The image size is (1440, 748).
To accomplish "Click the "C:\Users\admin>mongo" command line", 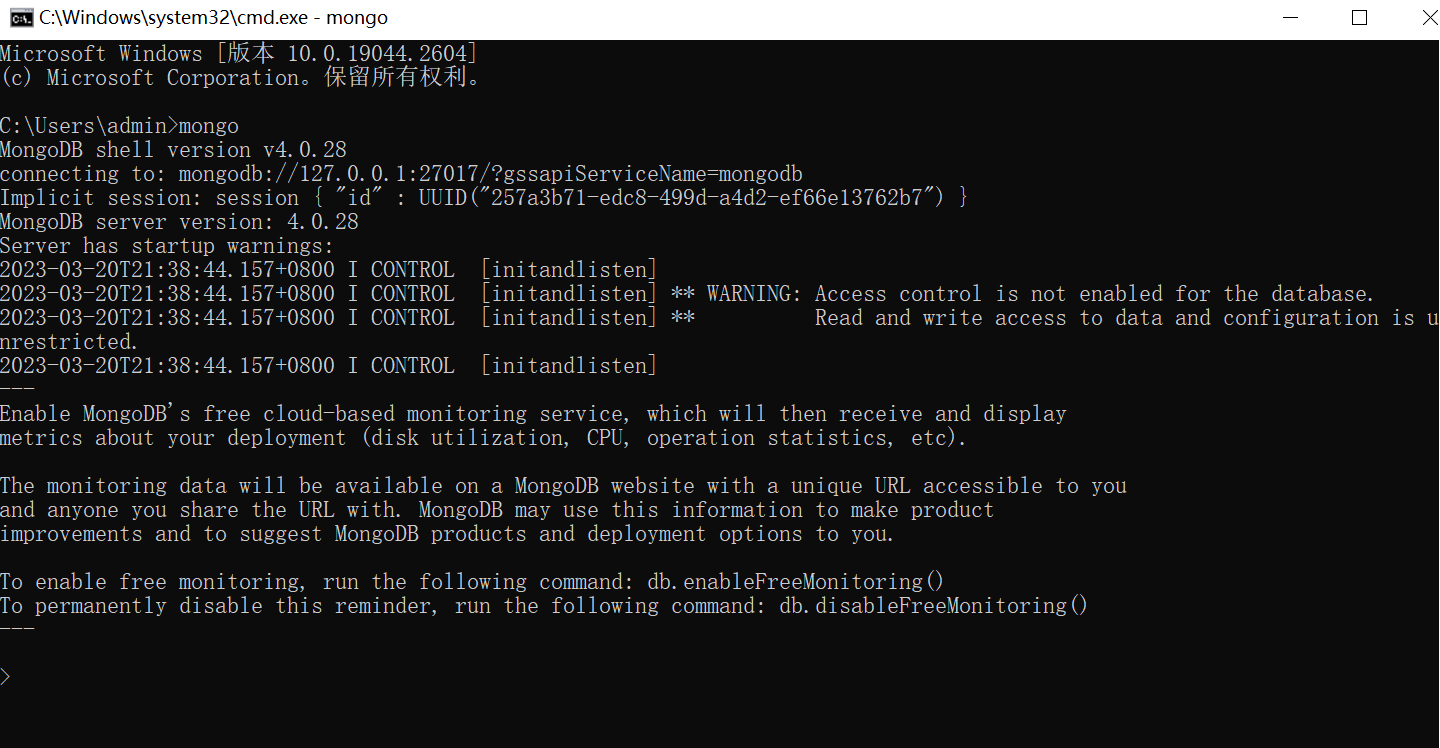I will point(120,126).
